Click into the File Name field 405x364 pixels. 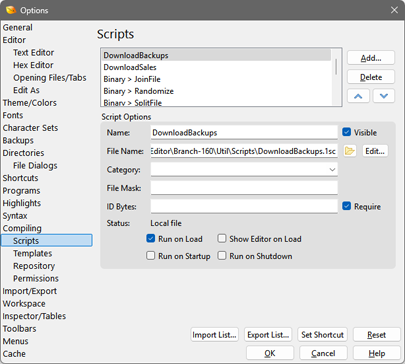click(244, 151)
